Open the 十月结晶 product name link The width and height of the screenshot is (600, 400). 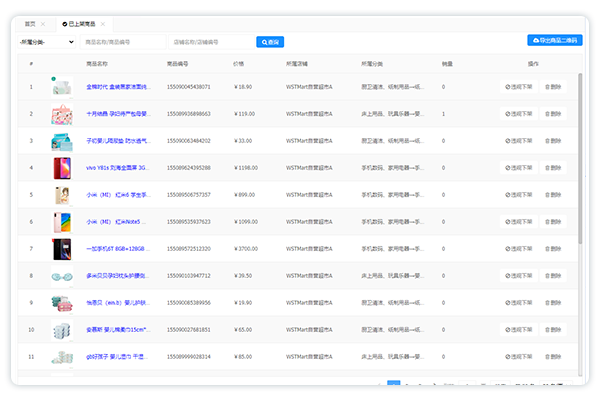117,114
